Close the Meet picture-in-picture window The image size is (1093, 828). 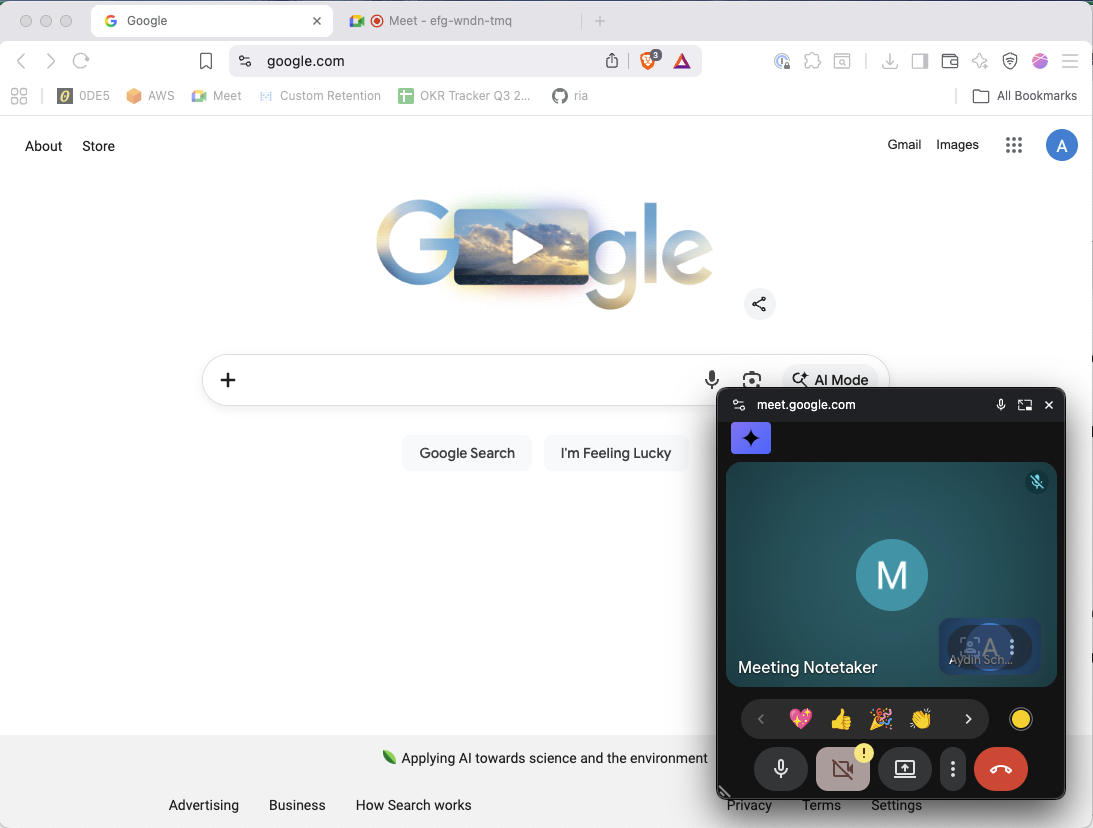coord(1048,405)
